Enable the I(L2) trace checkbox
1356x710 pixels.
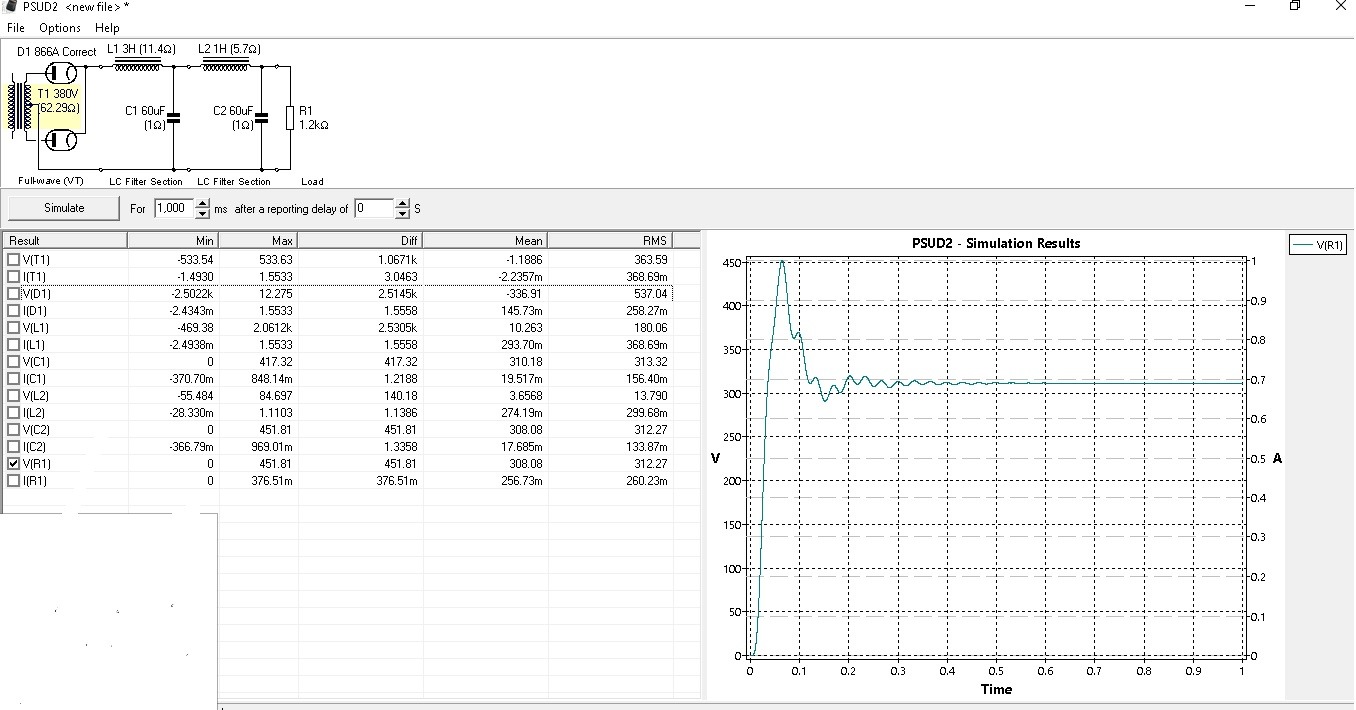pos(13,412)
